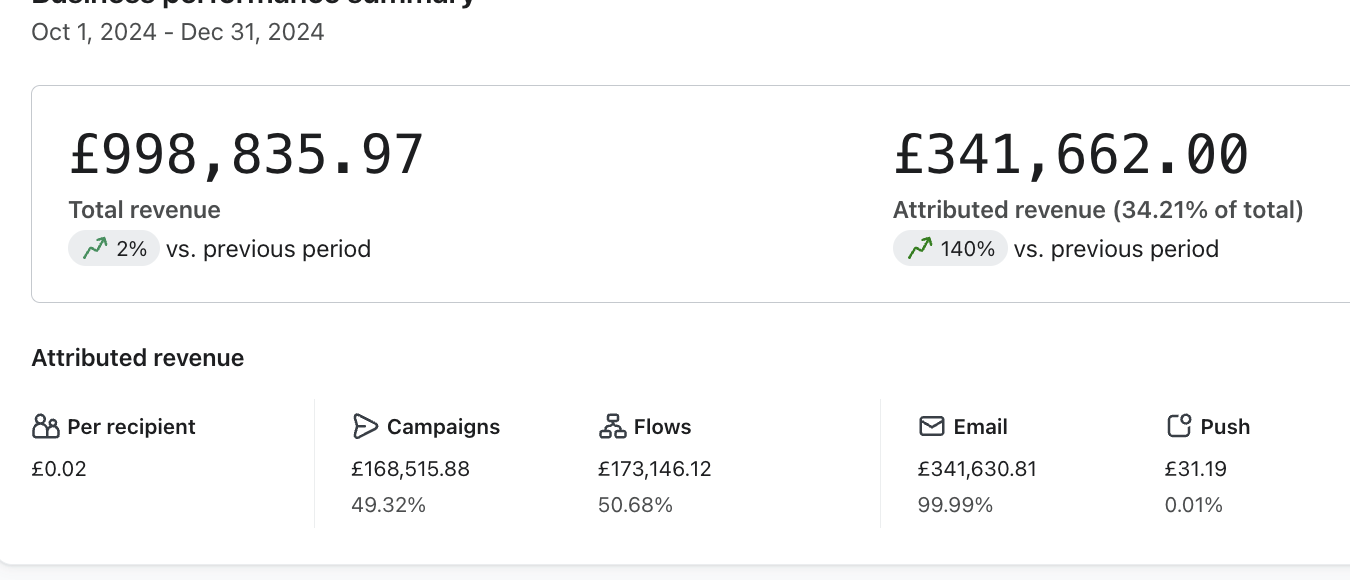Click the date range Oct 1 - Dec 31, 2024
Screen dimensions: 1350x580
pyautogui.click(x=178, y=32)
